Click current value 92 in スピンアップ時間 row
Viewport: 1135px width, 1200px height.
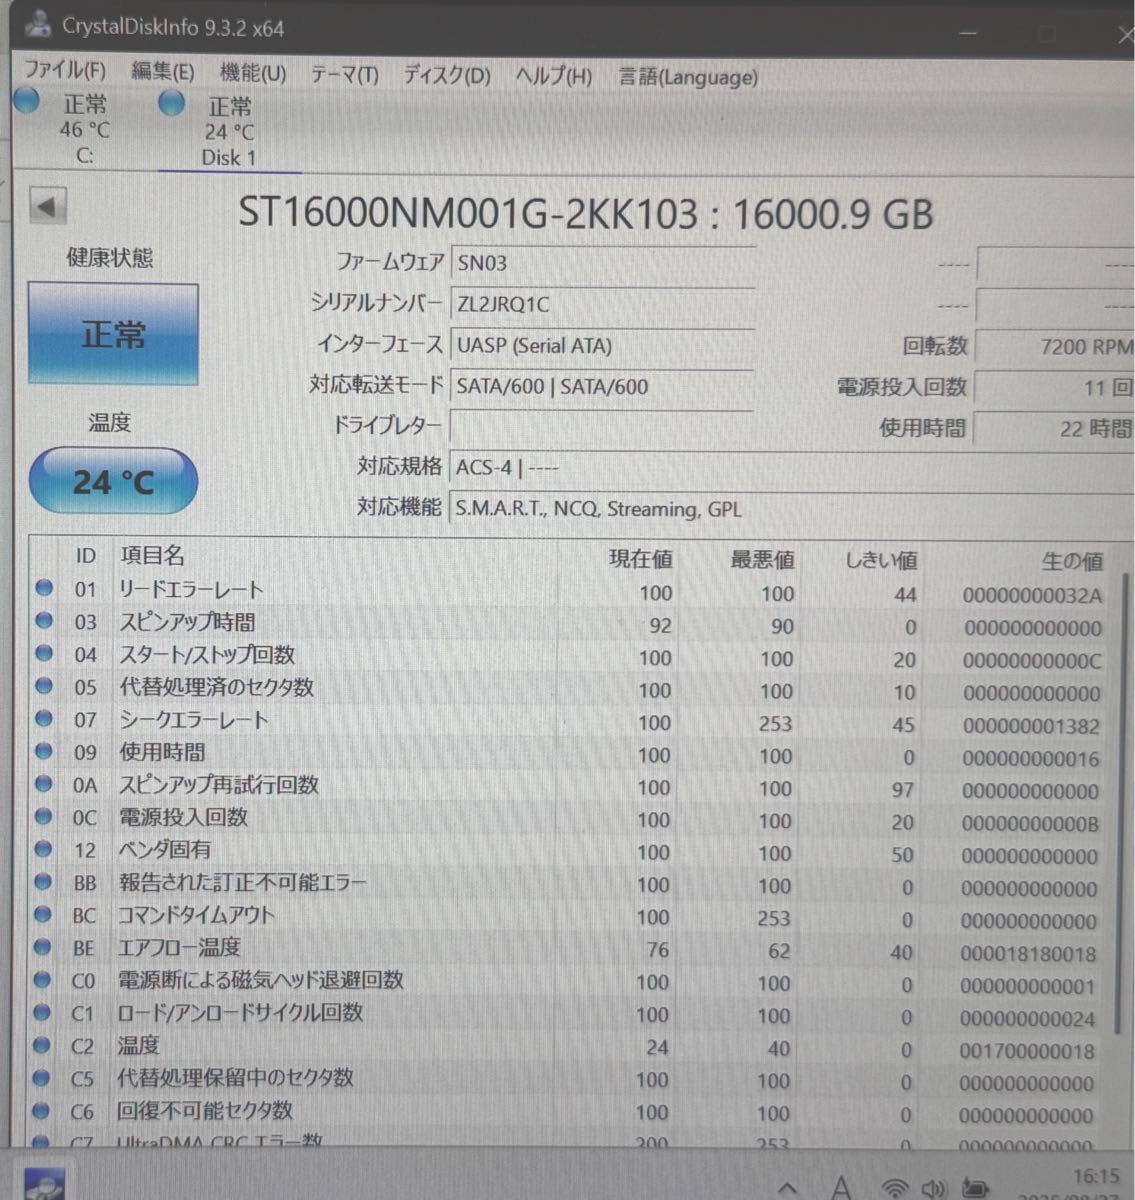[660, 626]
